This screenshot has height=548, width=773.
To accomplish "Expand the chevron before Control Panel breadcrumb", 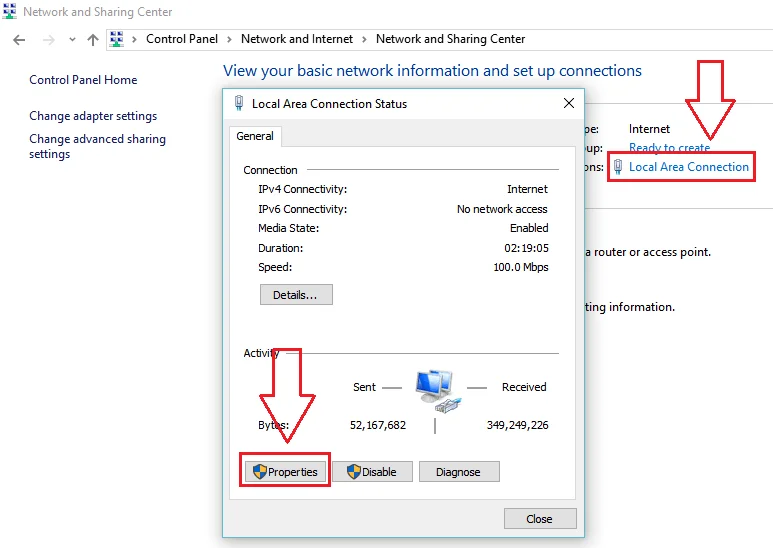I will [x=134, y=39].
